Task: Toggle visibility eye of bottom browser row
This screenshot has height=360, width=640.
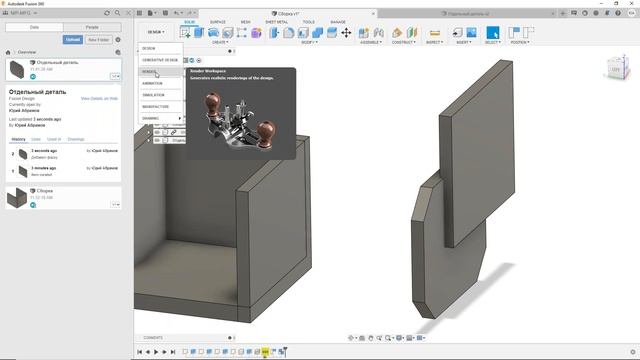Action: (x=157, y=140)
